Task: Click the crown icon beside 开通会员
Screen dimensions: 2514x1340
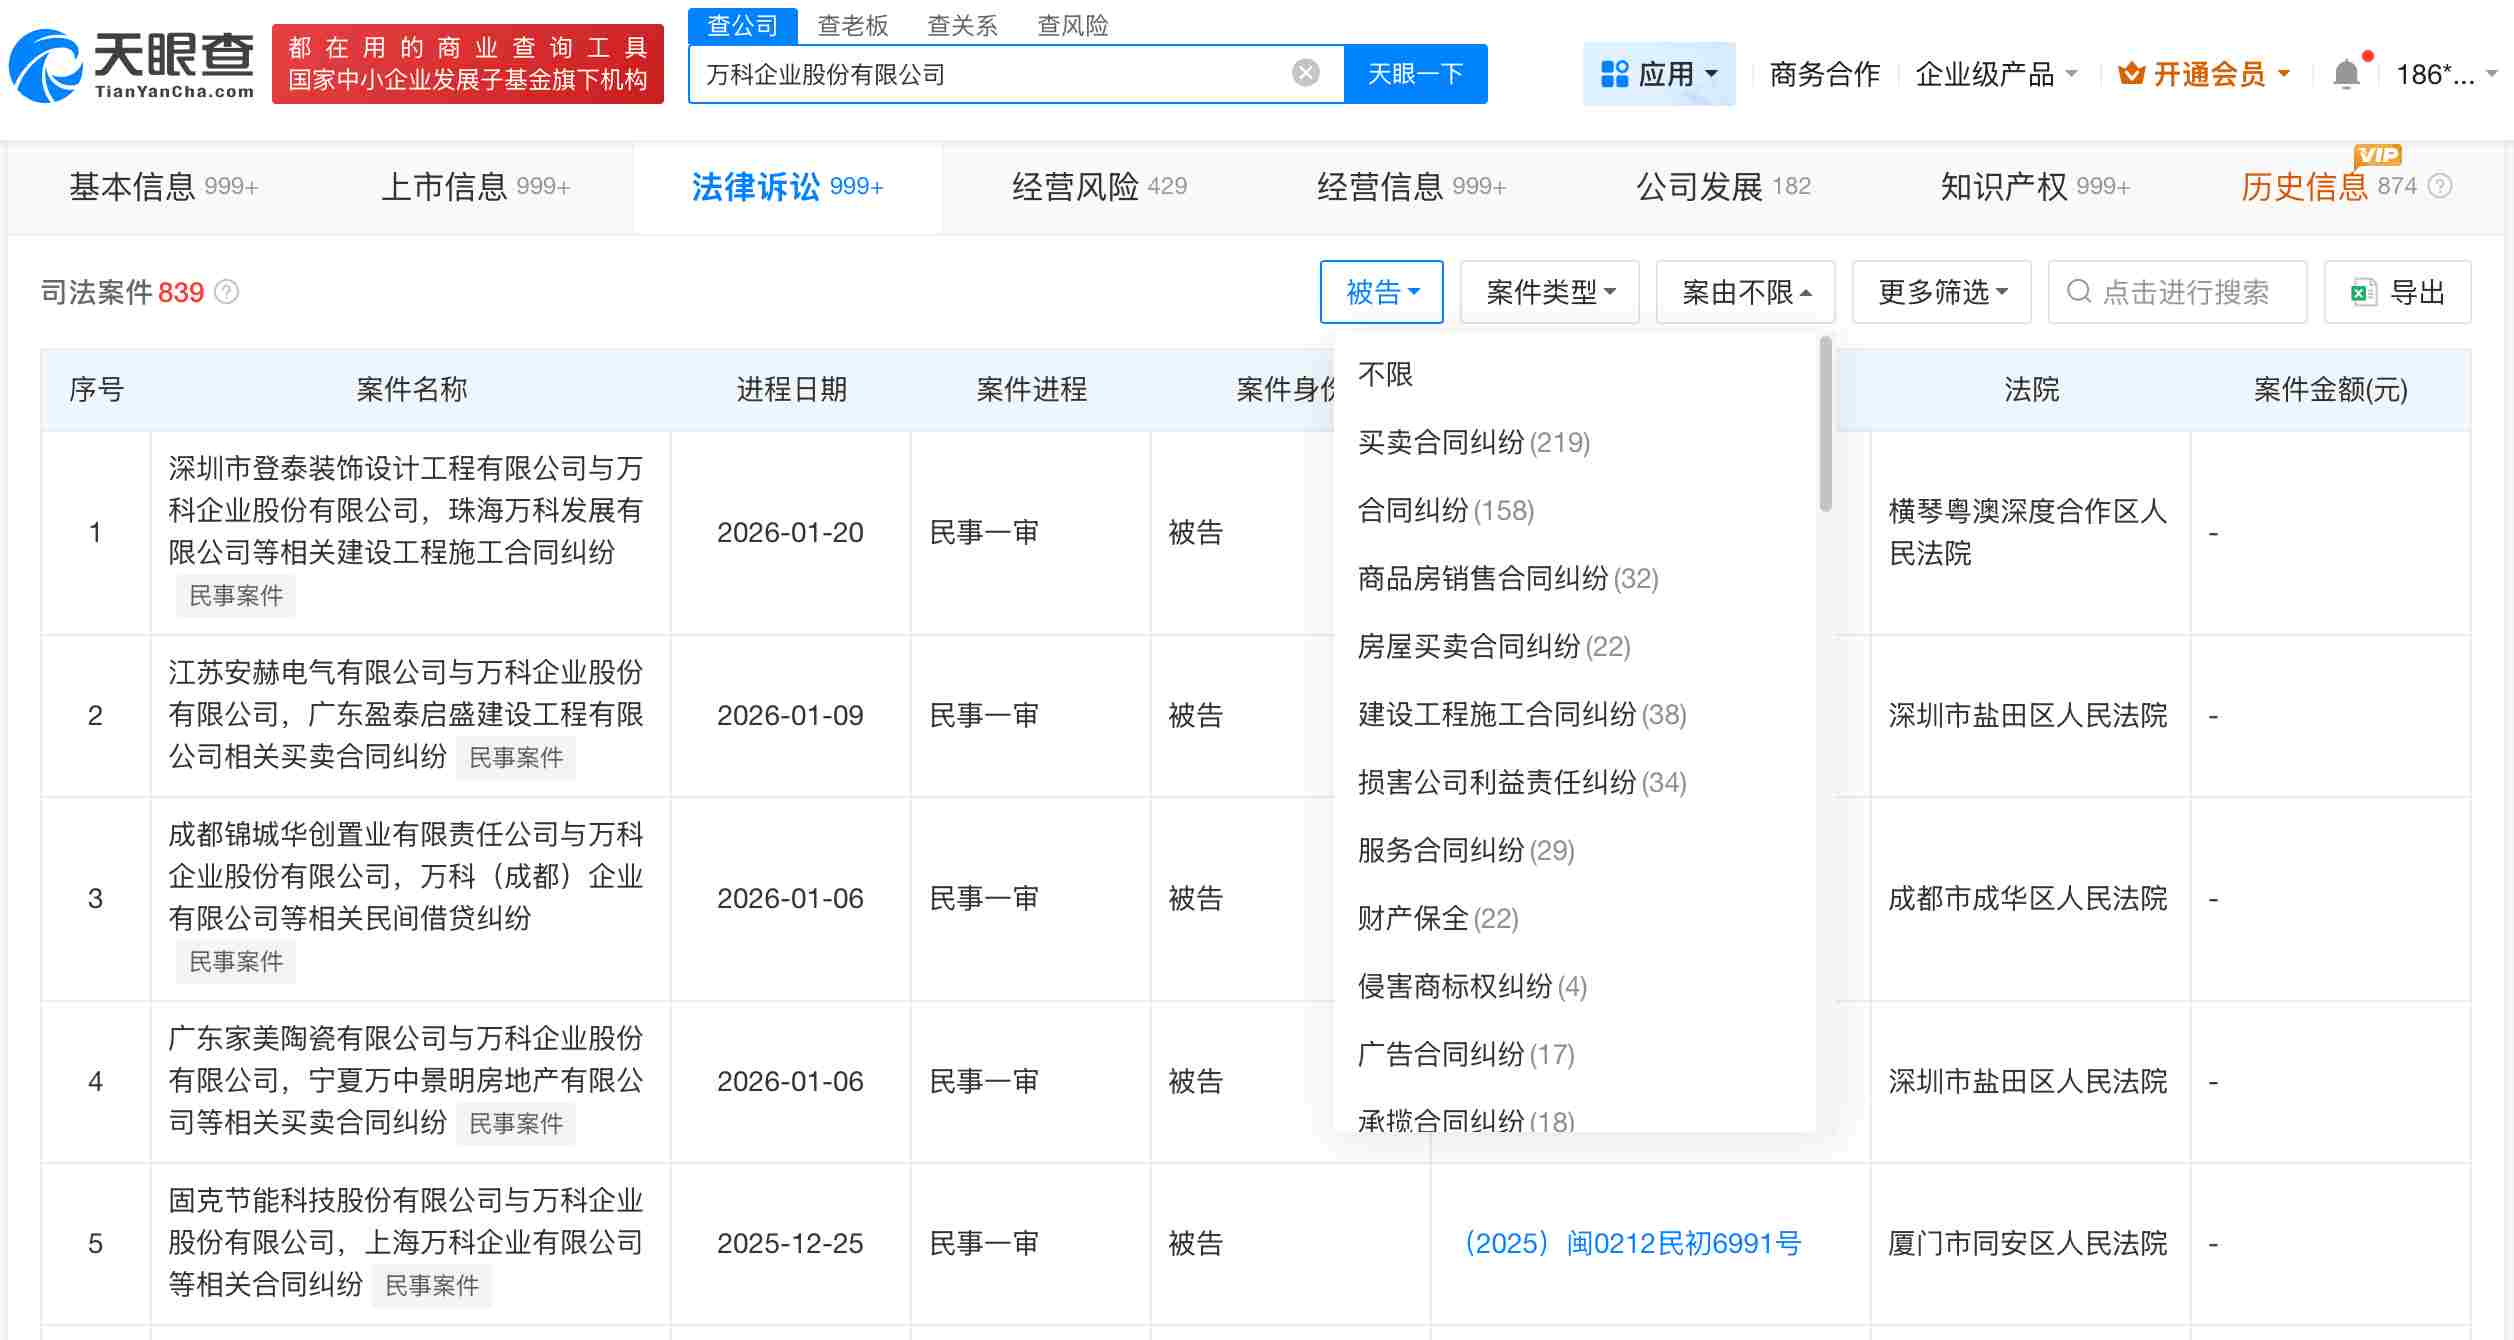Action: (2130, 73)
